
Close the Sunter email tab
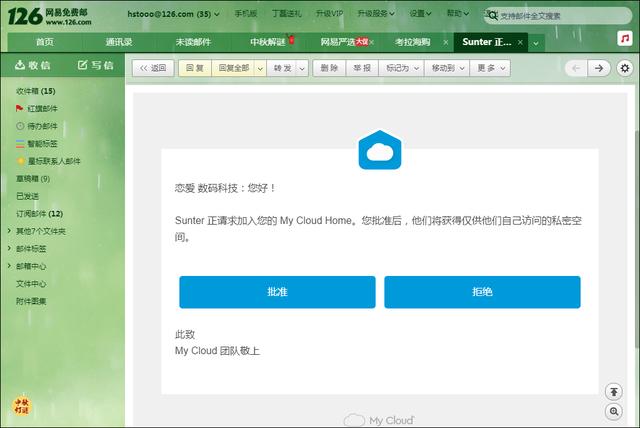point(520,42)
